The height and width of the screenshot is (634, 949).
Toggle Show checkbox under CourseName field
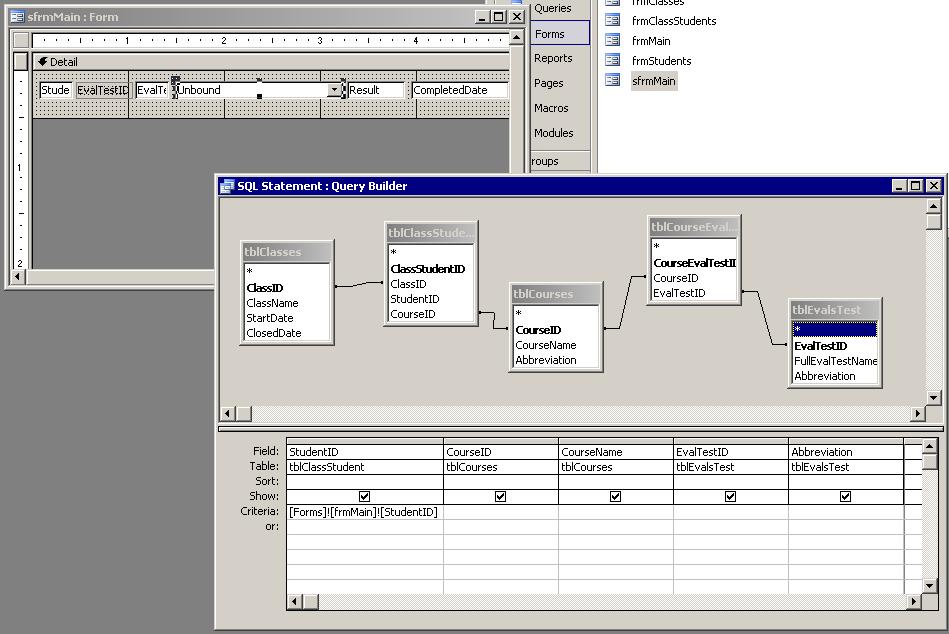pyautogui.click(x=615, y=497)
